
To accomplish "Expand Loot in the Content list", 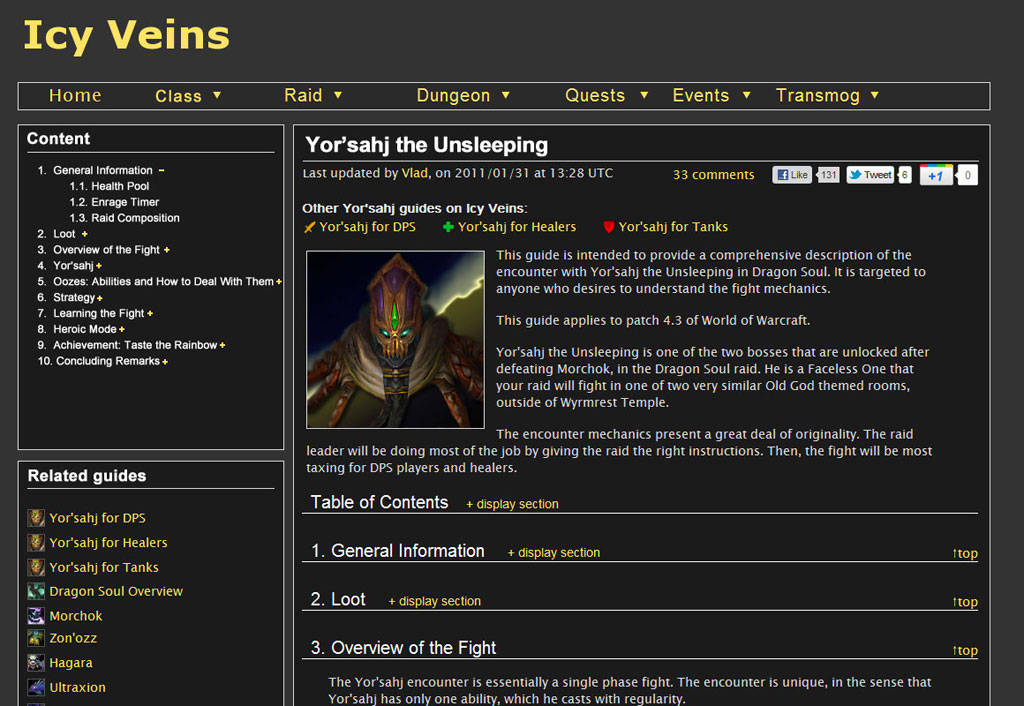I will click(x=84, y=234).
